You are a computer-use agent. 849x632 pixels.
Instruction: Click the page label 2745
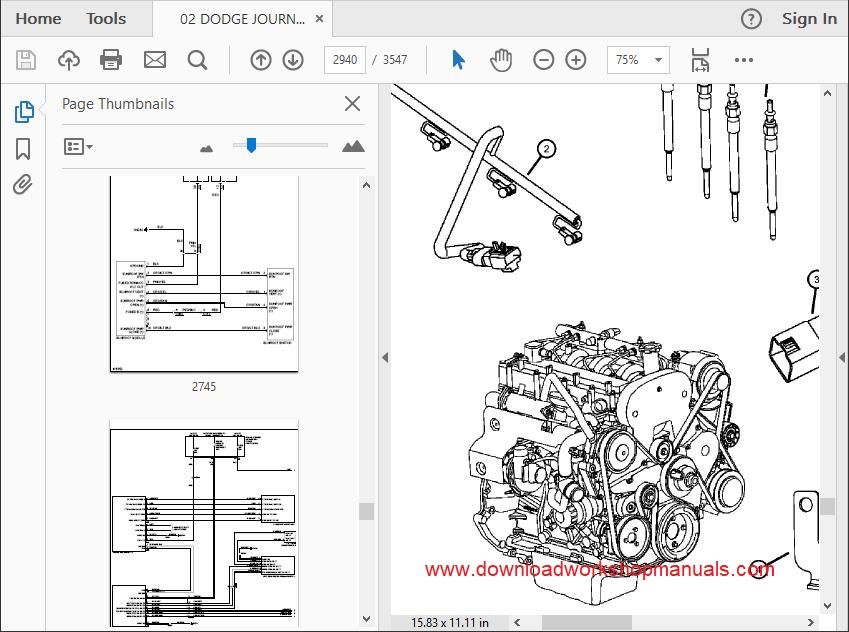tap(204, 387)
